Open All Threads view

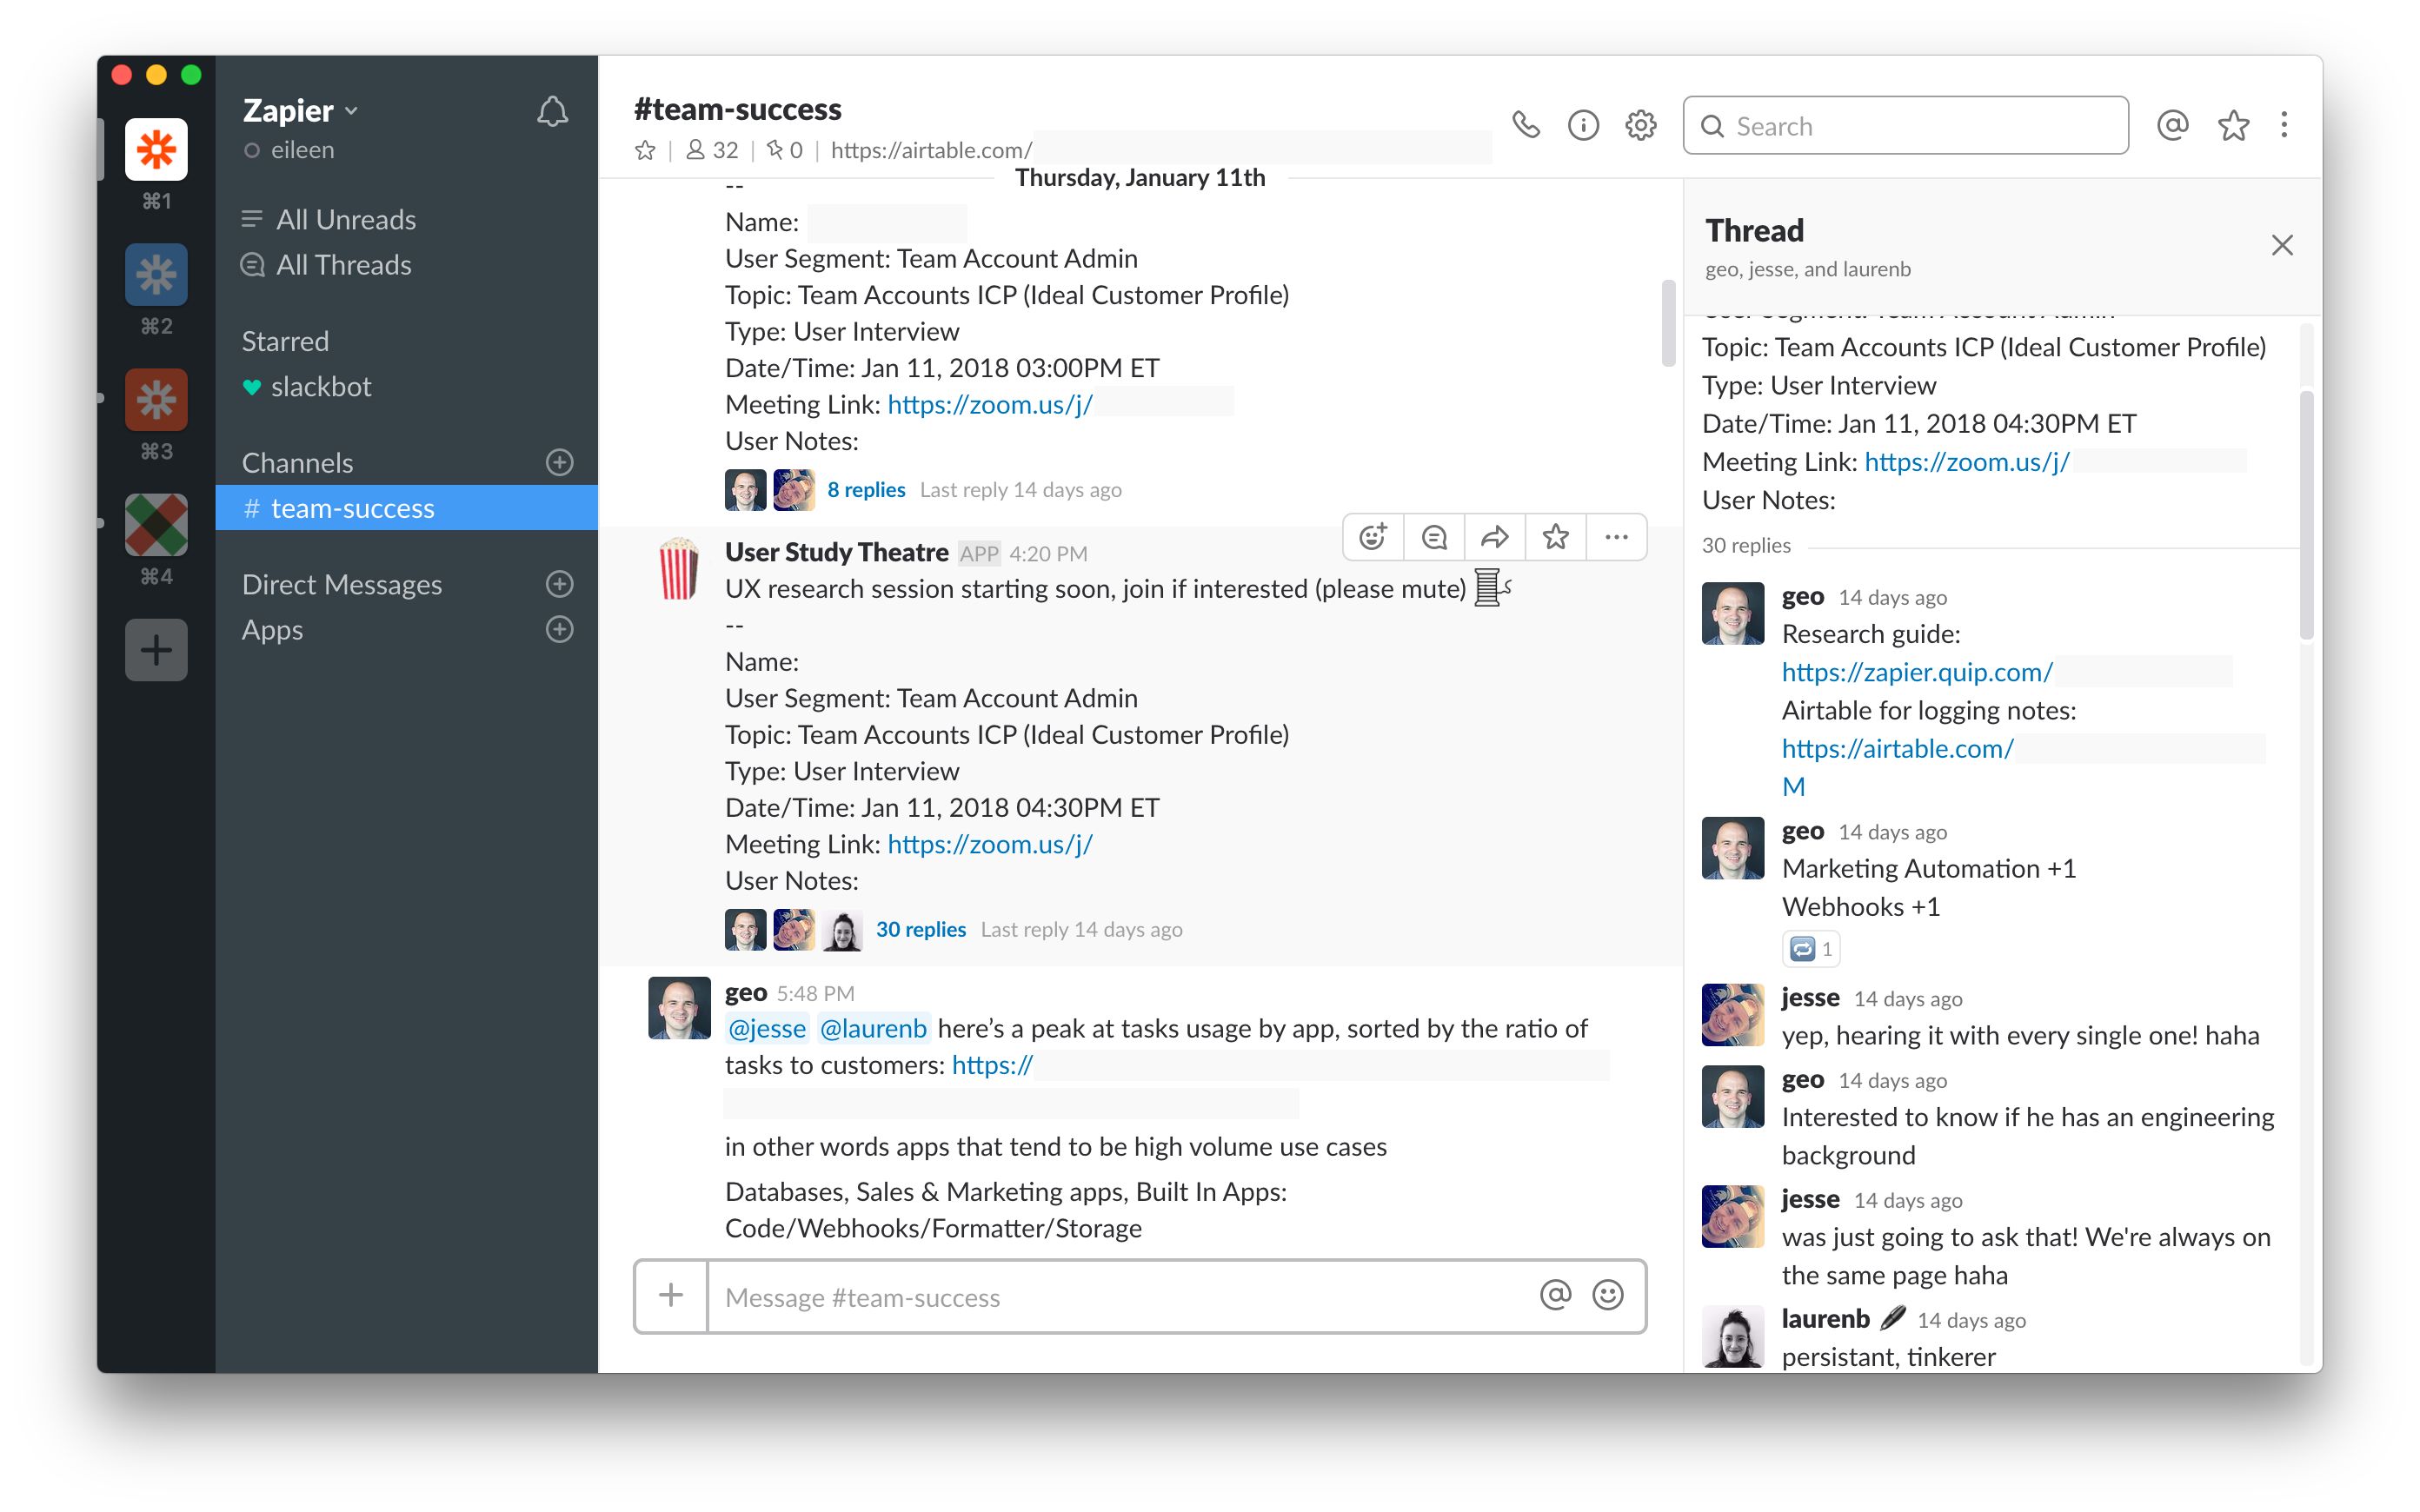coord(326,265)
